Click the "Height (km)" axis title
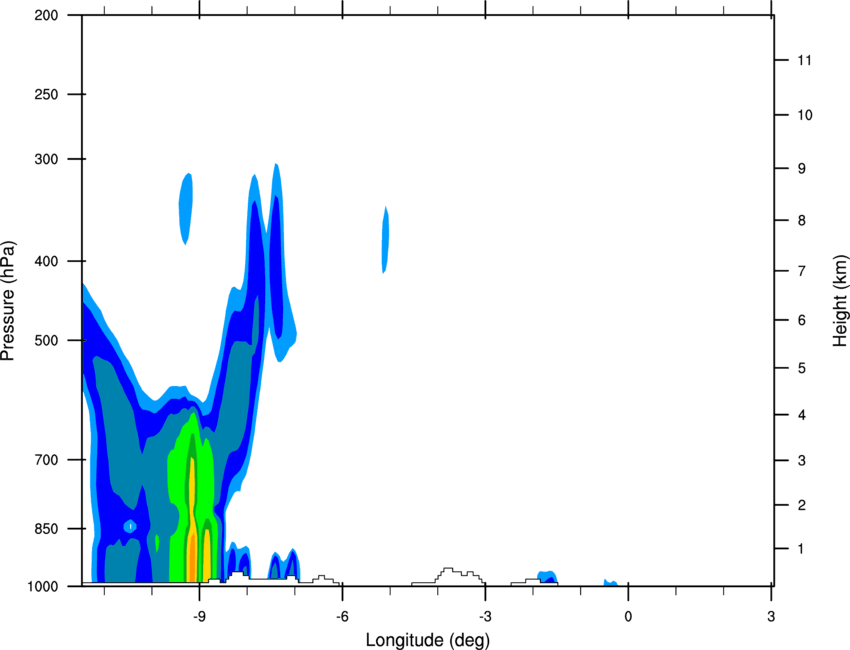Screen dimensions: 850x650 [840, 301]
